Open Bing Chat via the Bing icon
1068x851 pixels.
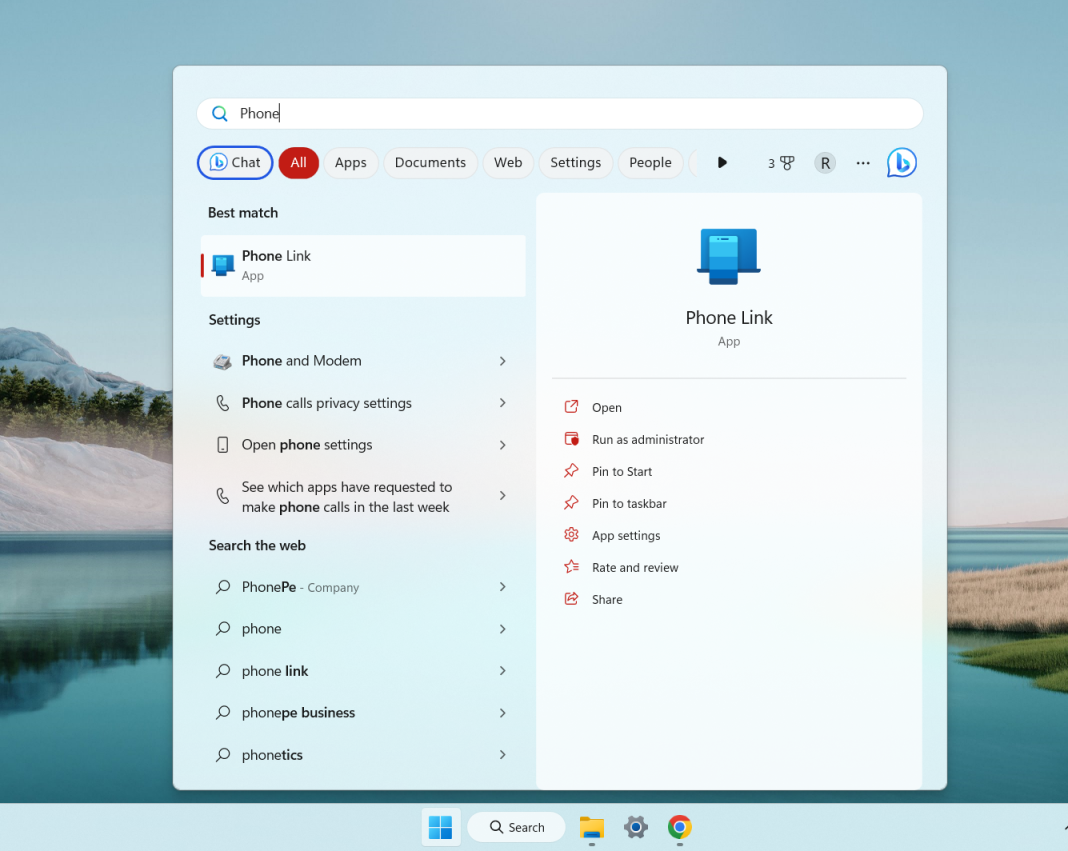coord(901,162)
